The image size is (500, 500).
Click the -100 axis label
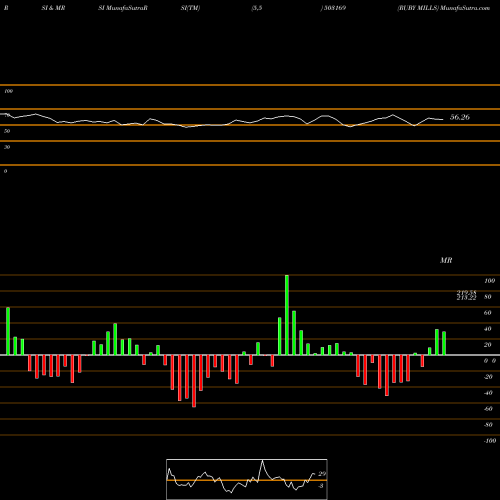490,441
